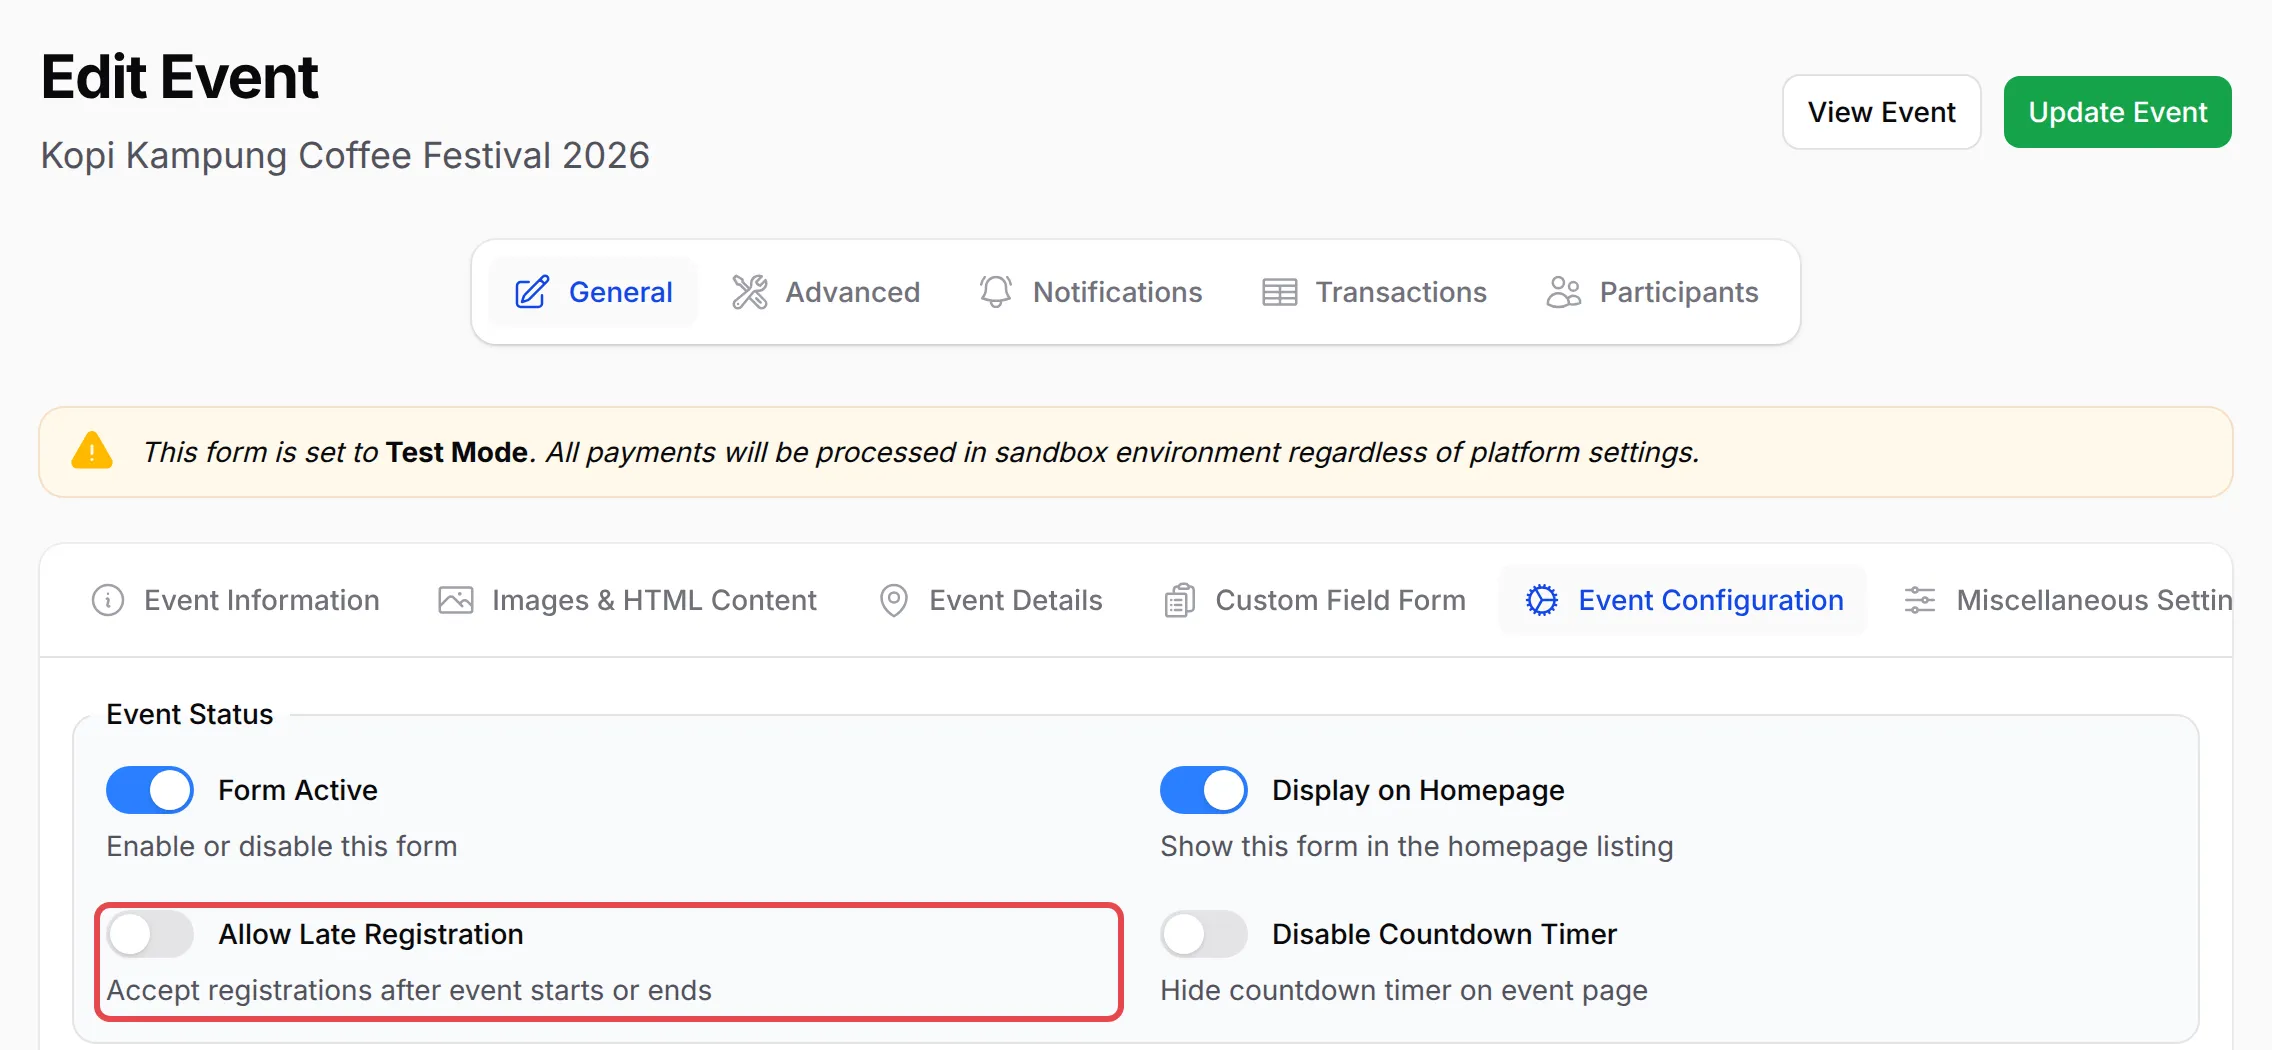Screen dimensions: 2272x1050
Task: Enable the Disable Countdown Timer switch
Action: coord(1203,934)
